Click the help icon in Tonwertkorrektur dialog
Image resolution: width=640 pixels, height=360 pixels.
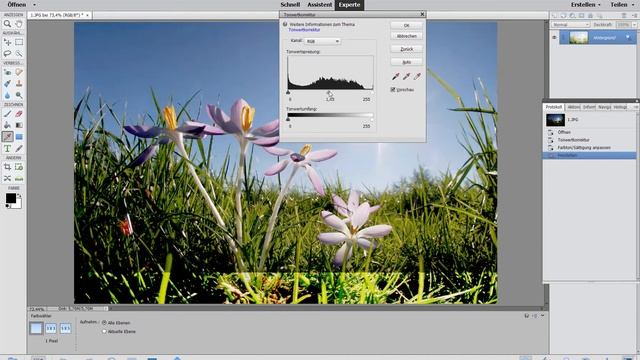pos(285,24)
